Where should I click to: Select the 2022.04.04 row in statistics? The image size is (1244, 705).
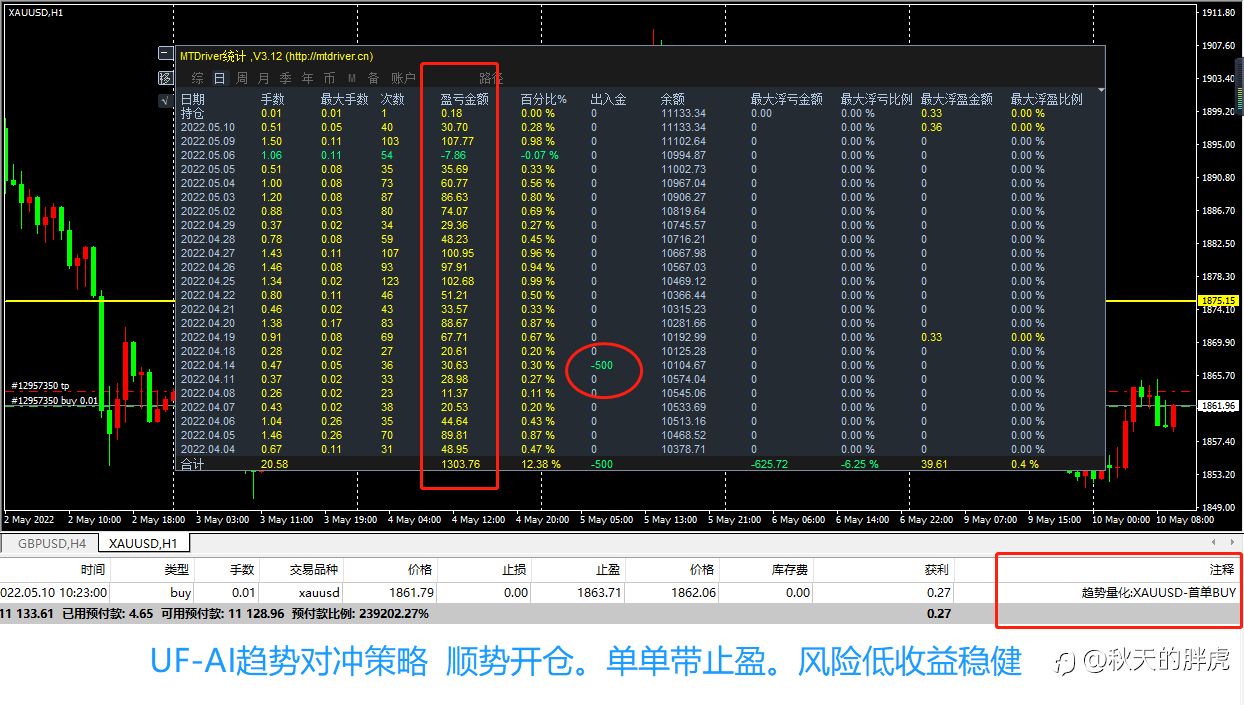[x=640, y=449]
